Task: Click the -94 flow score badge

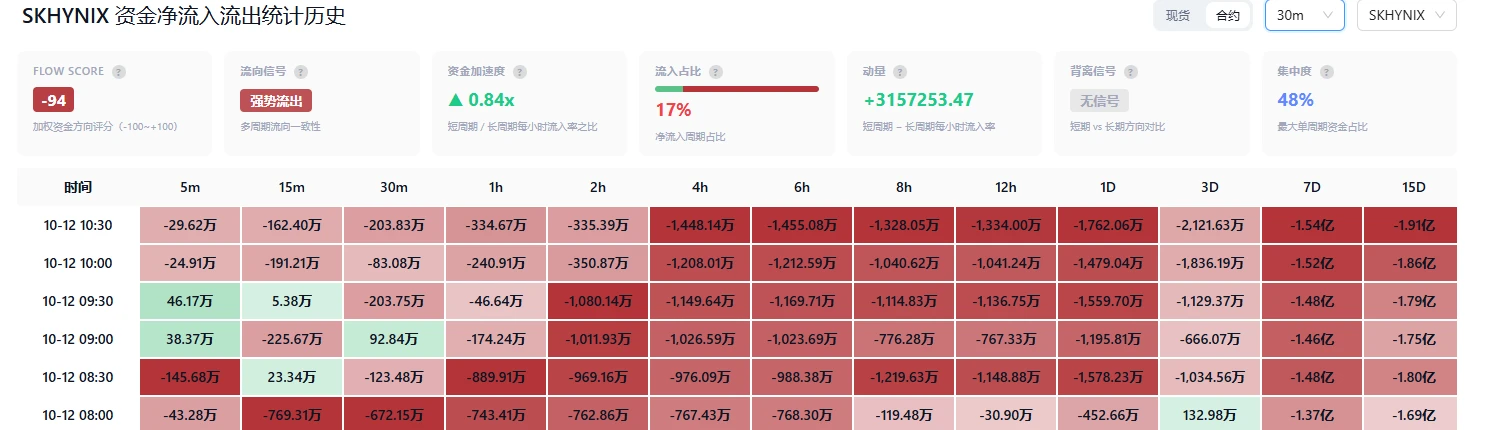Action: tap(54, 100)
